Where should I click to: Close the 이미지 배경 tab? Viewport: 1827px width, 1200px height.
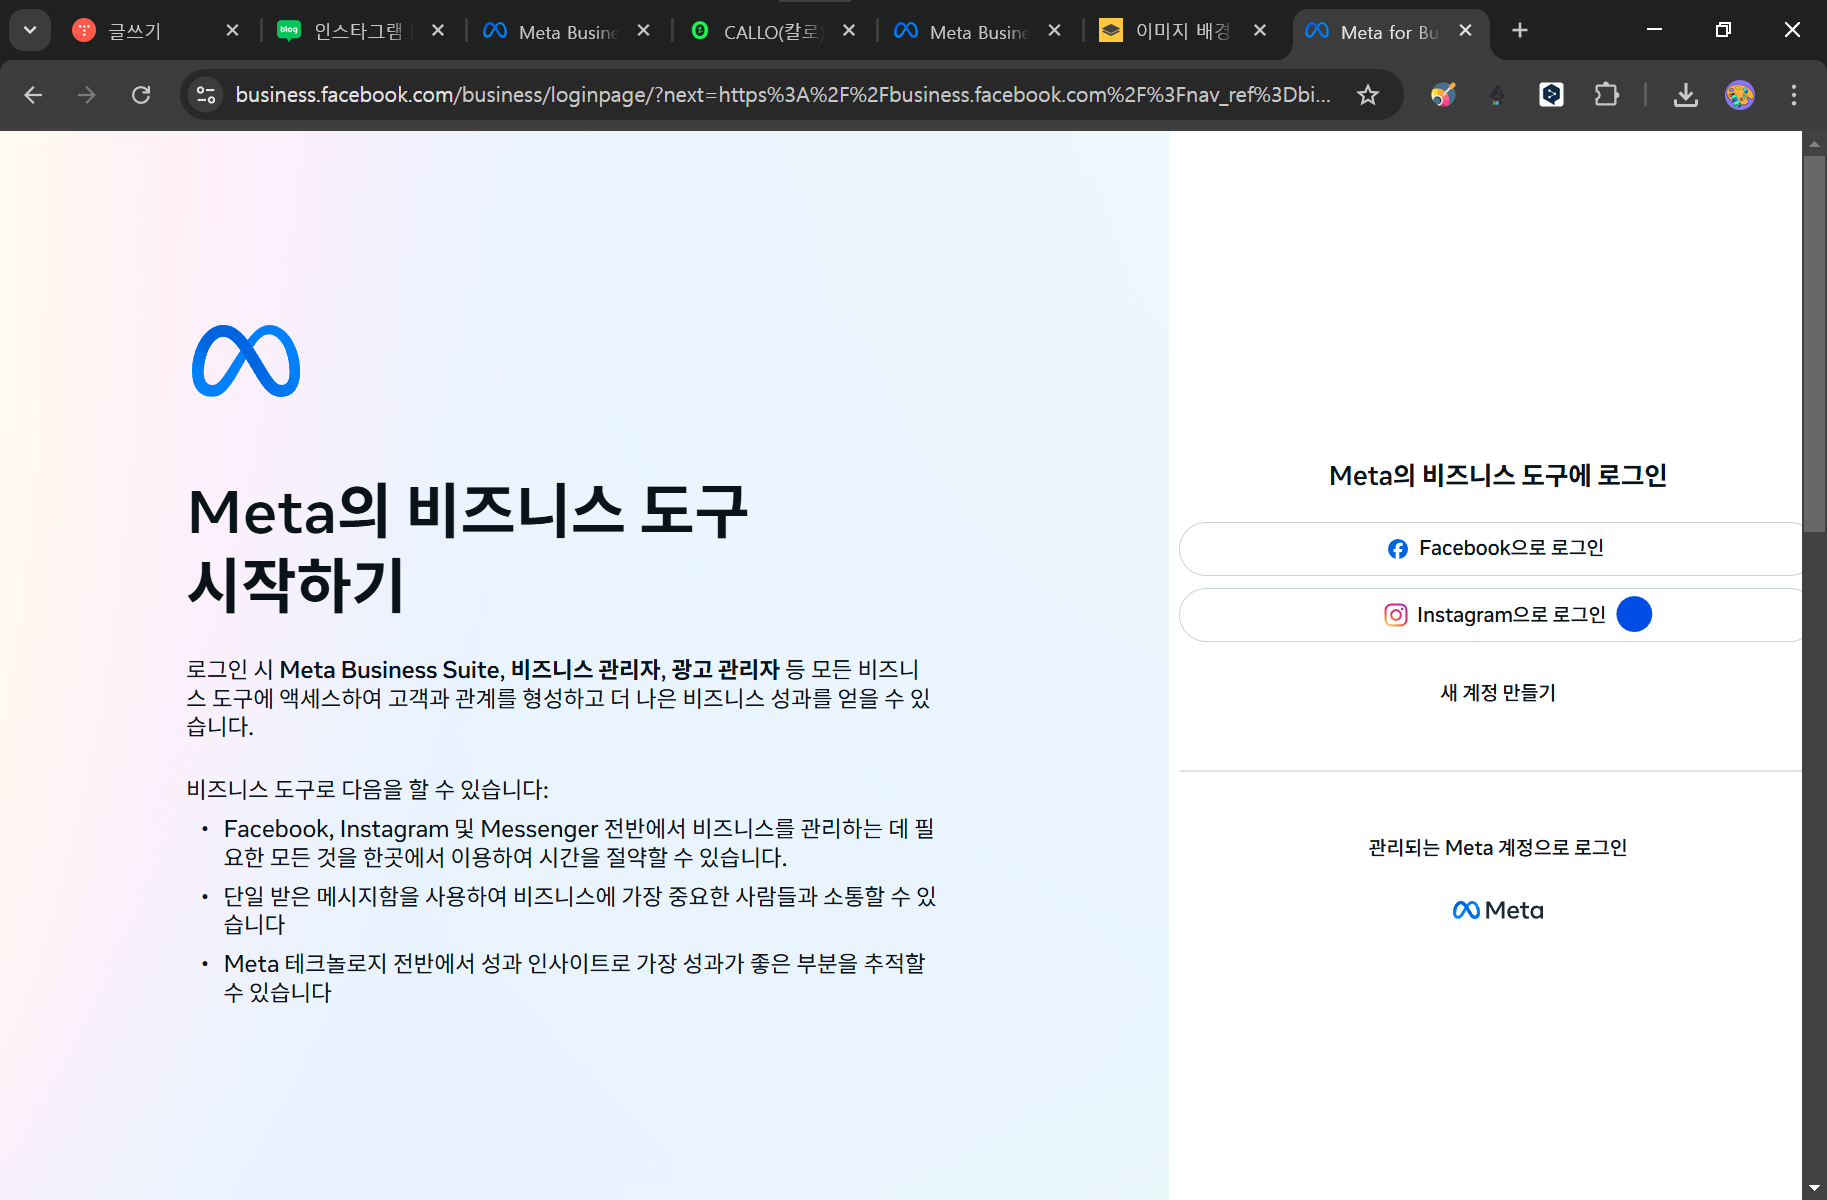[x=1260, y=31]
